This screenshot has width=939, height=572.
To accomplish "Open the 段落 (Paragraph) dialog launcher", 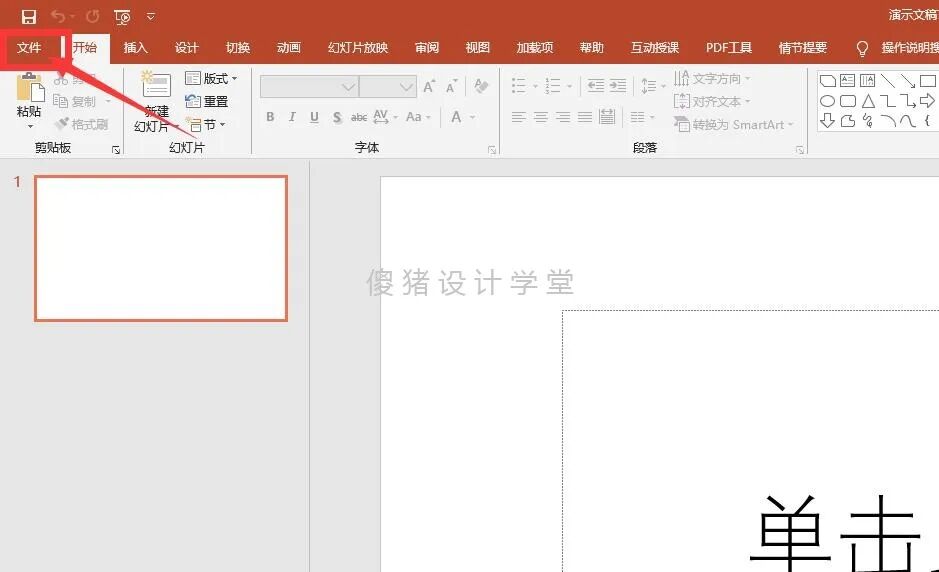I will [800, 150].
